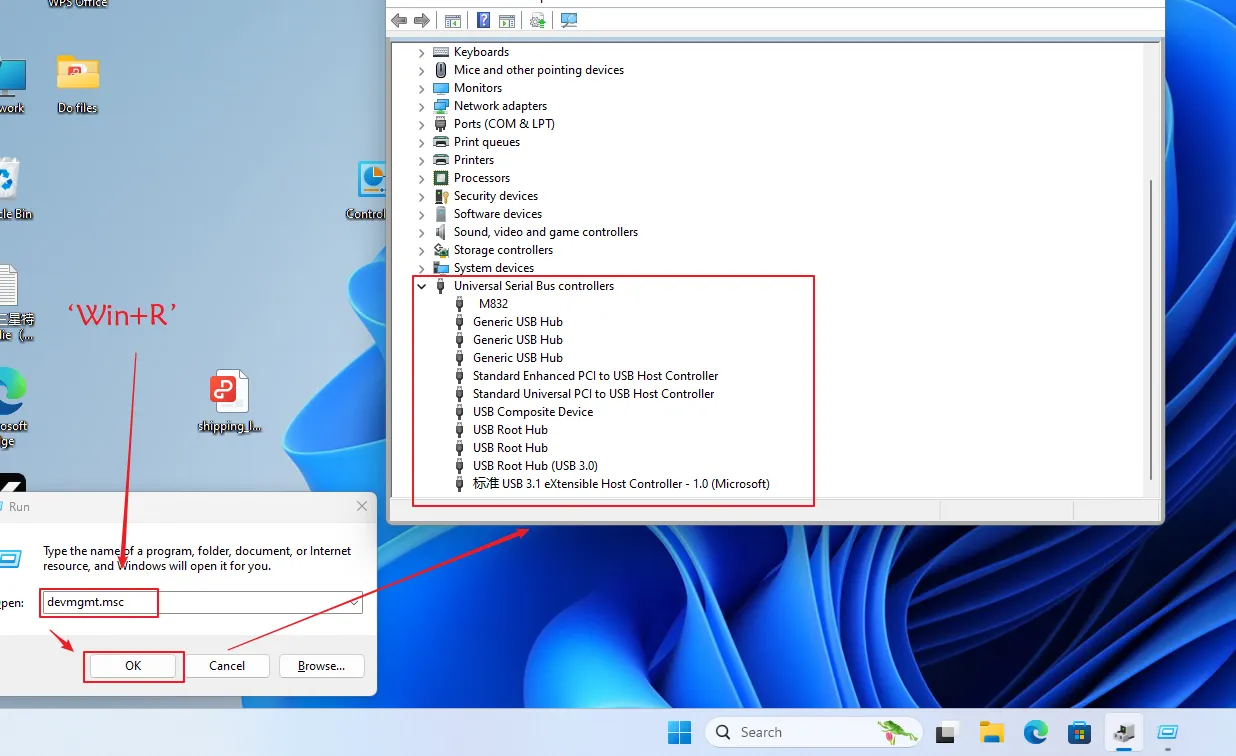Click the Browse... button in Run dialog
This screenshot has width=1236, height=756.
coord(321,666)
